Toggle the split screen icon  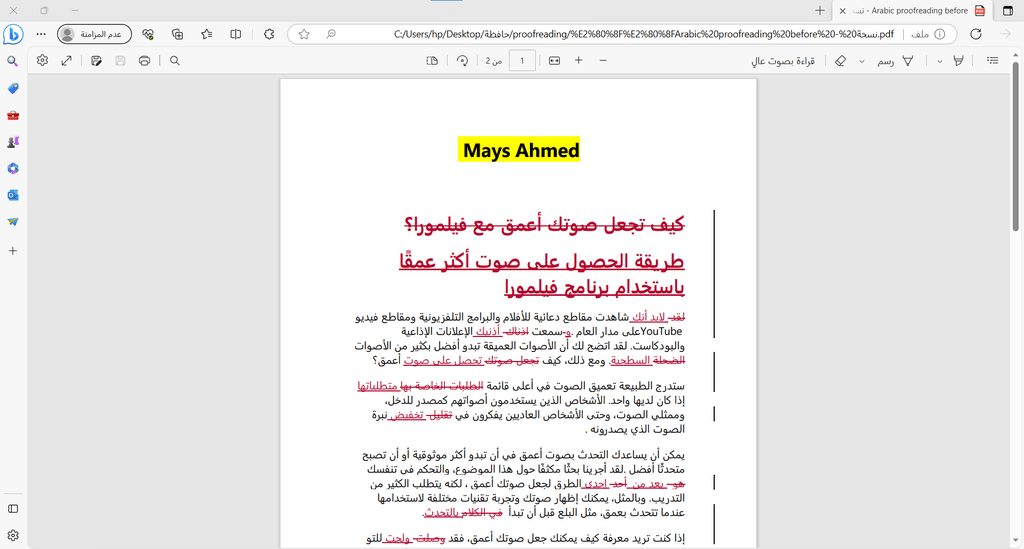tap(236, 34)
